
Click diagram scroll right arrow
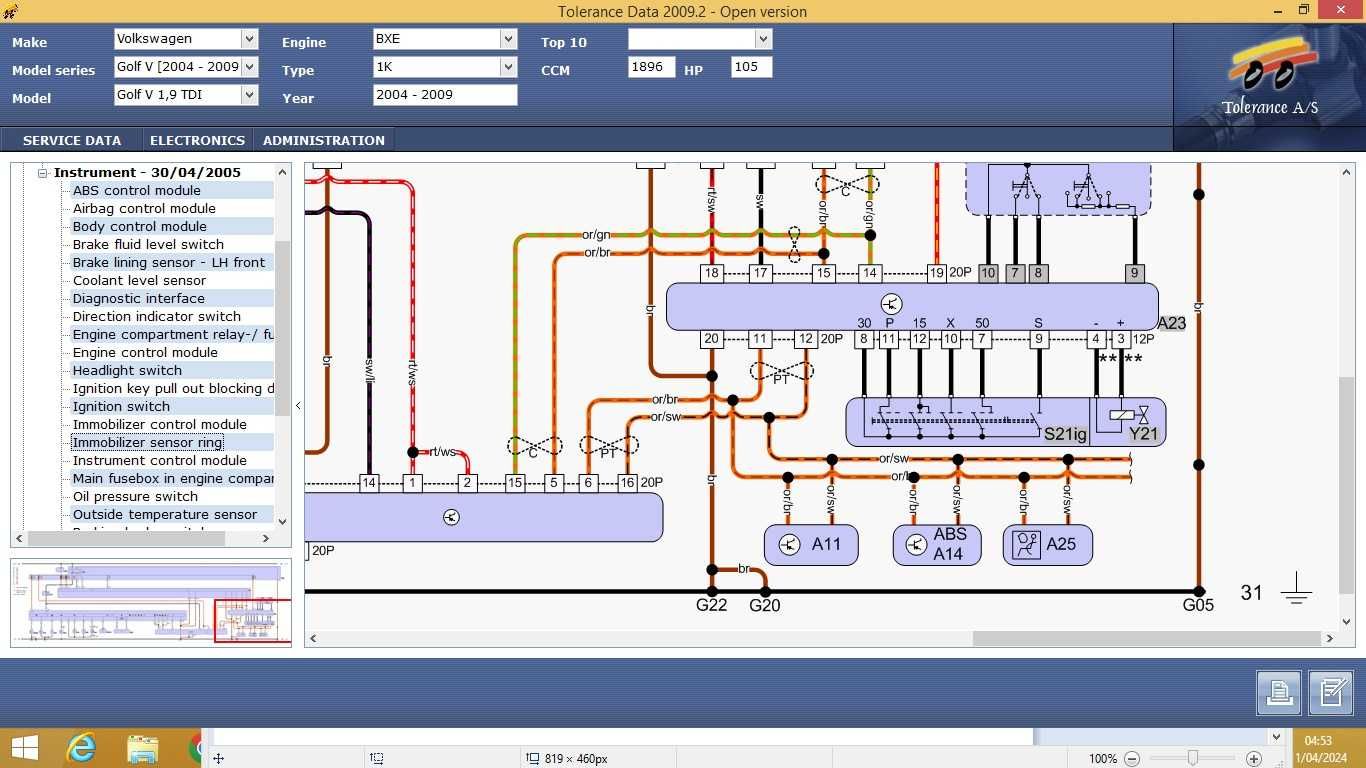tap(1330, 638)
